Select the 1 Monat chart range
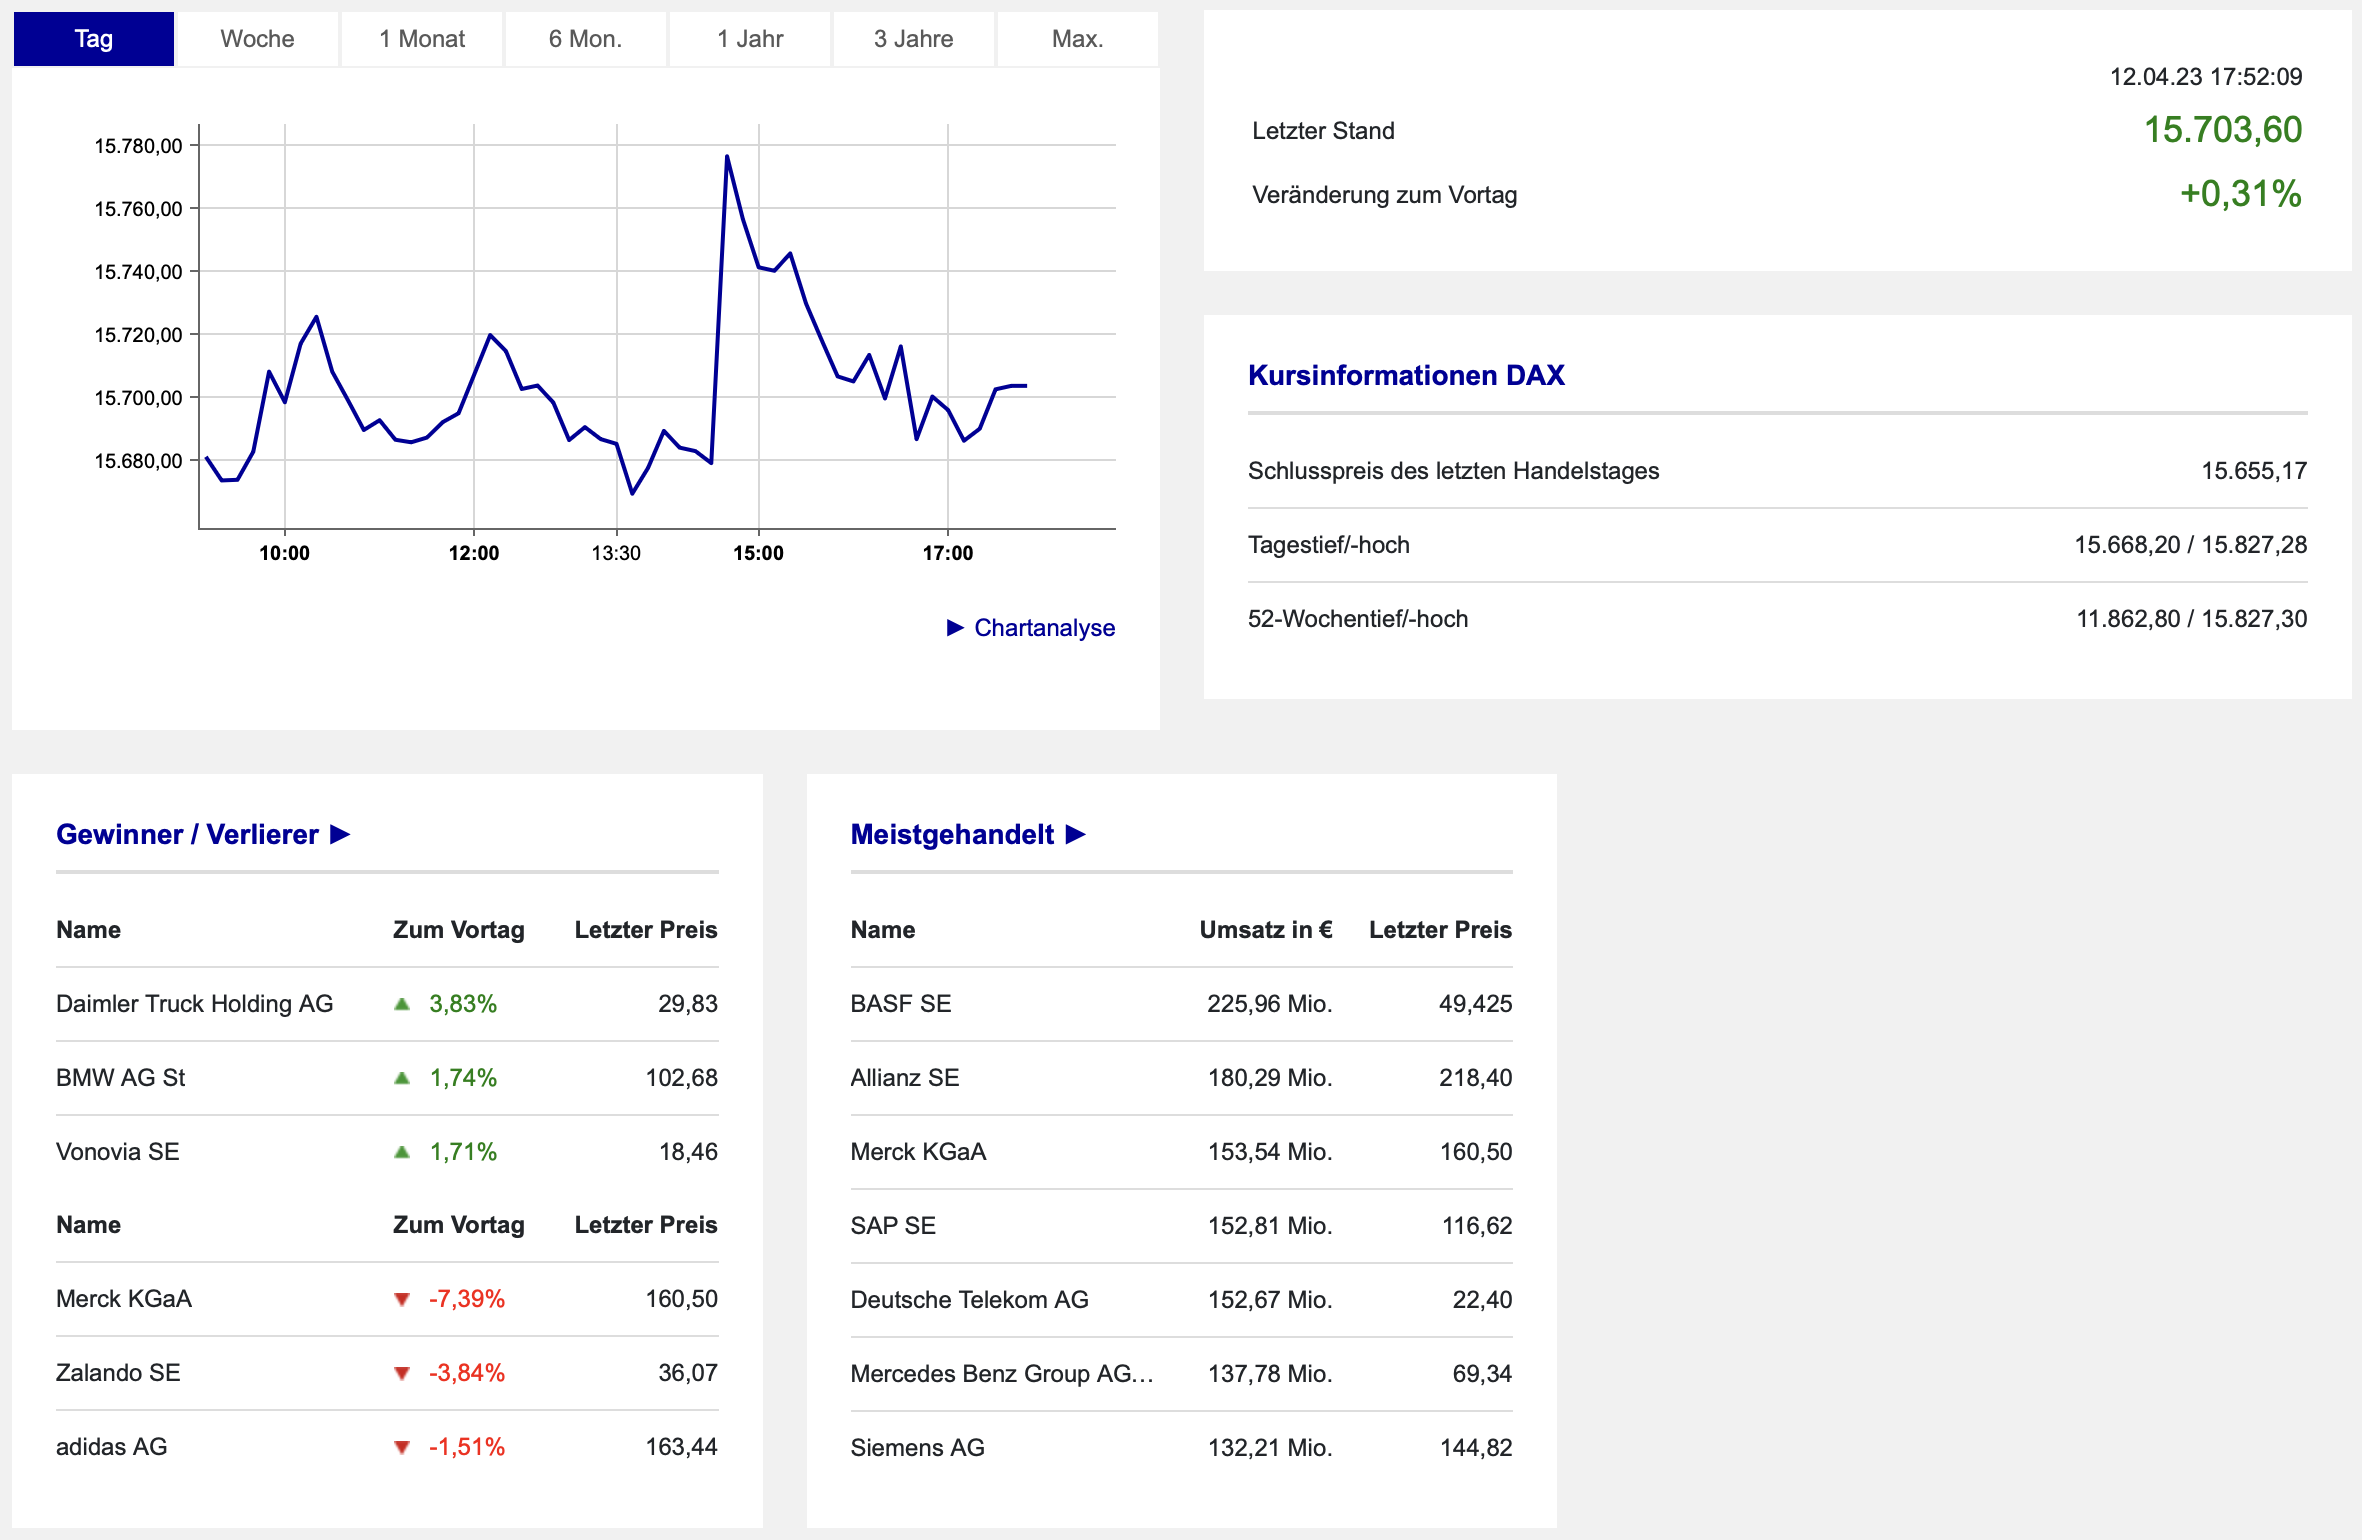The width and height of the screenshot is (2362, 1540). tap(421, 39)
